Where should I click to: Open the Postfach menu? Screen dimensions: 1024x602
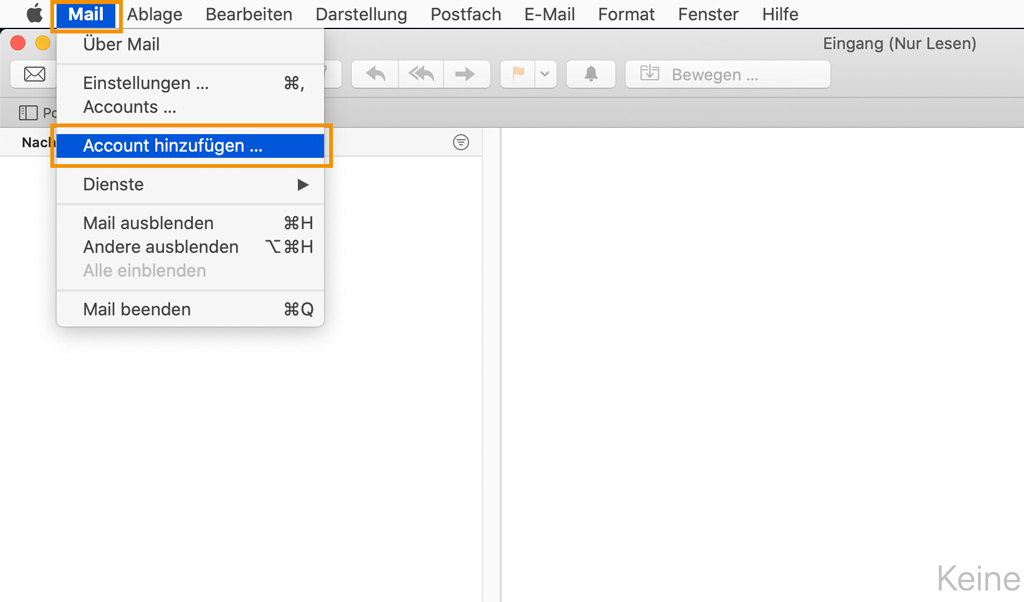(x=466, y=14)
